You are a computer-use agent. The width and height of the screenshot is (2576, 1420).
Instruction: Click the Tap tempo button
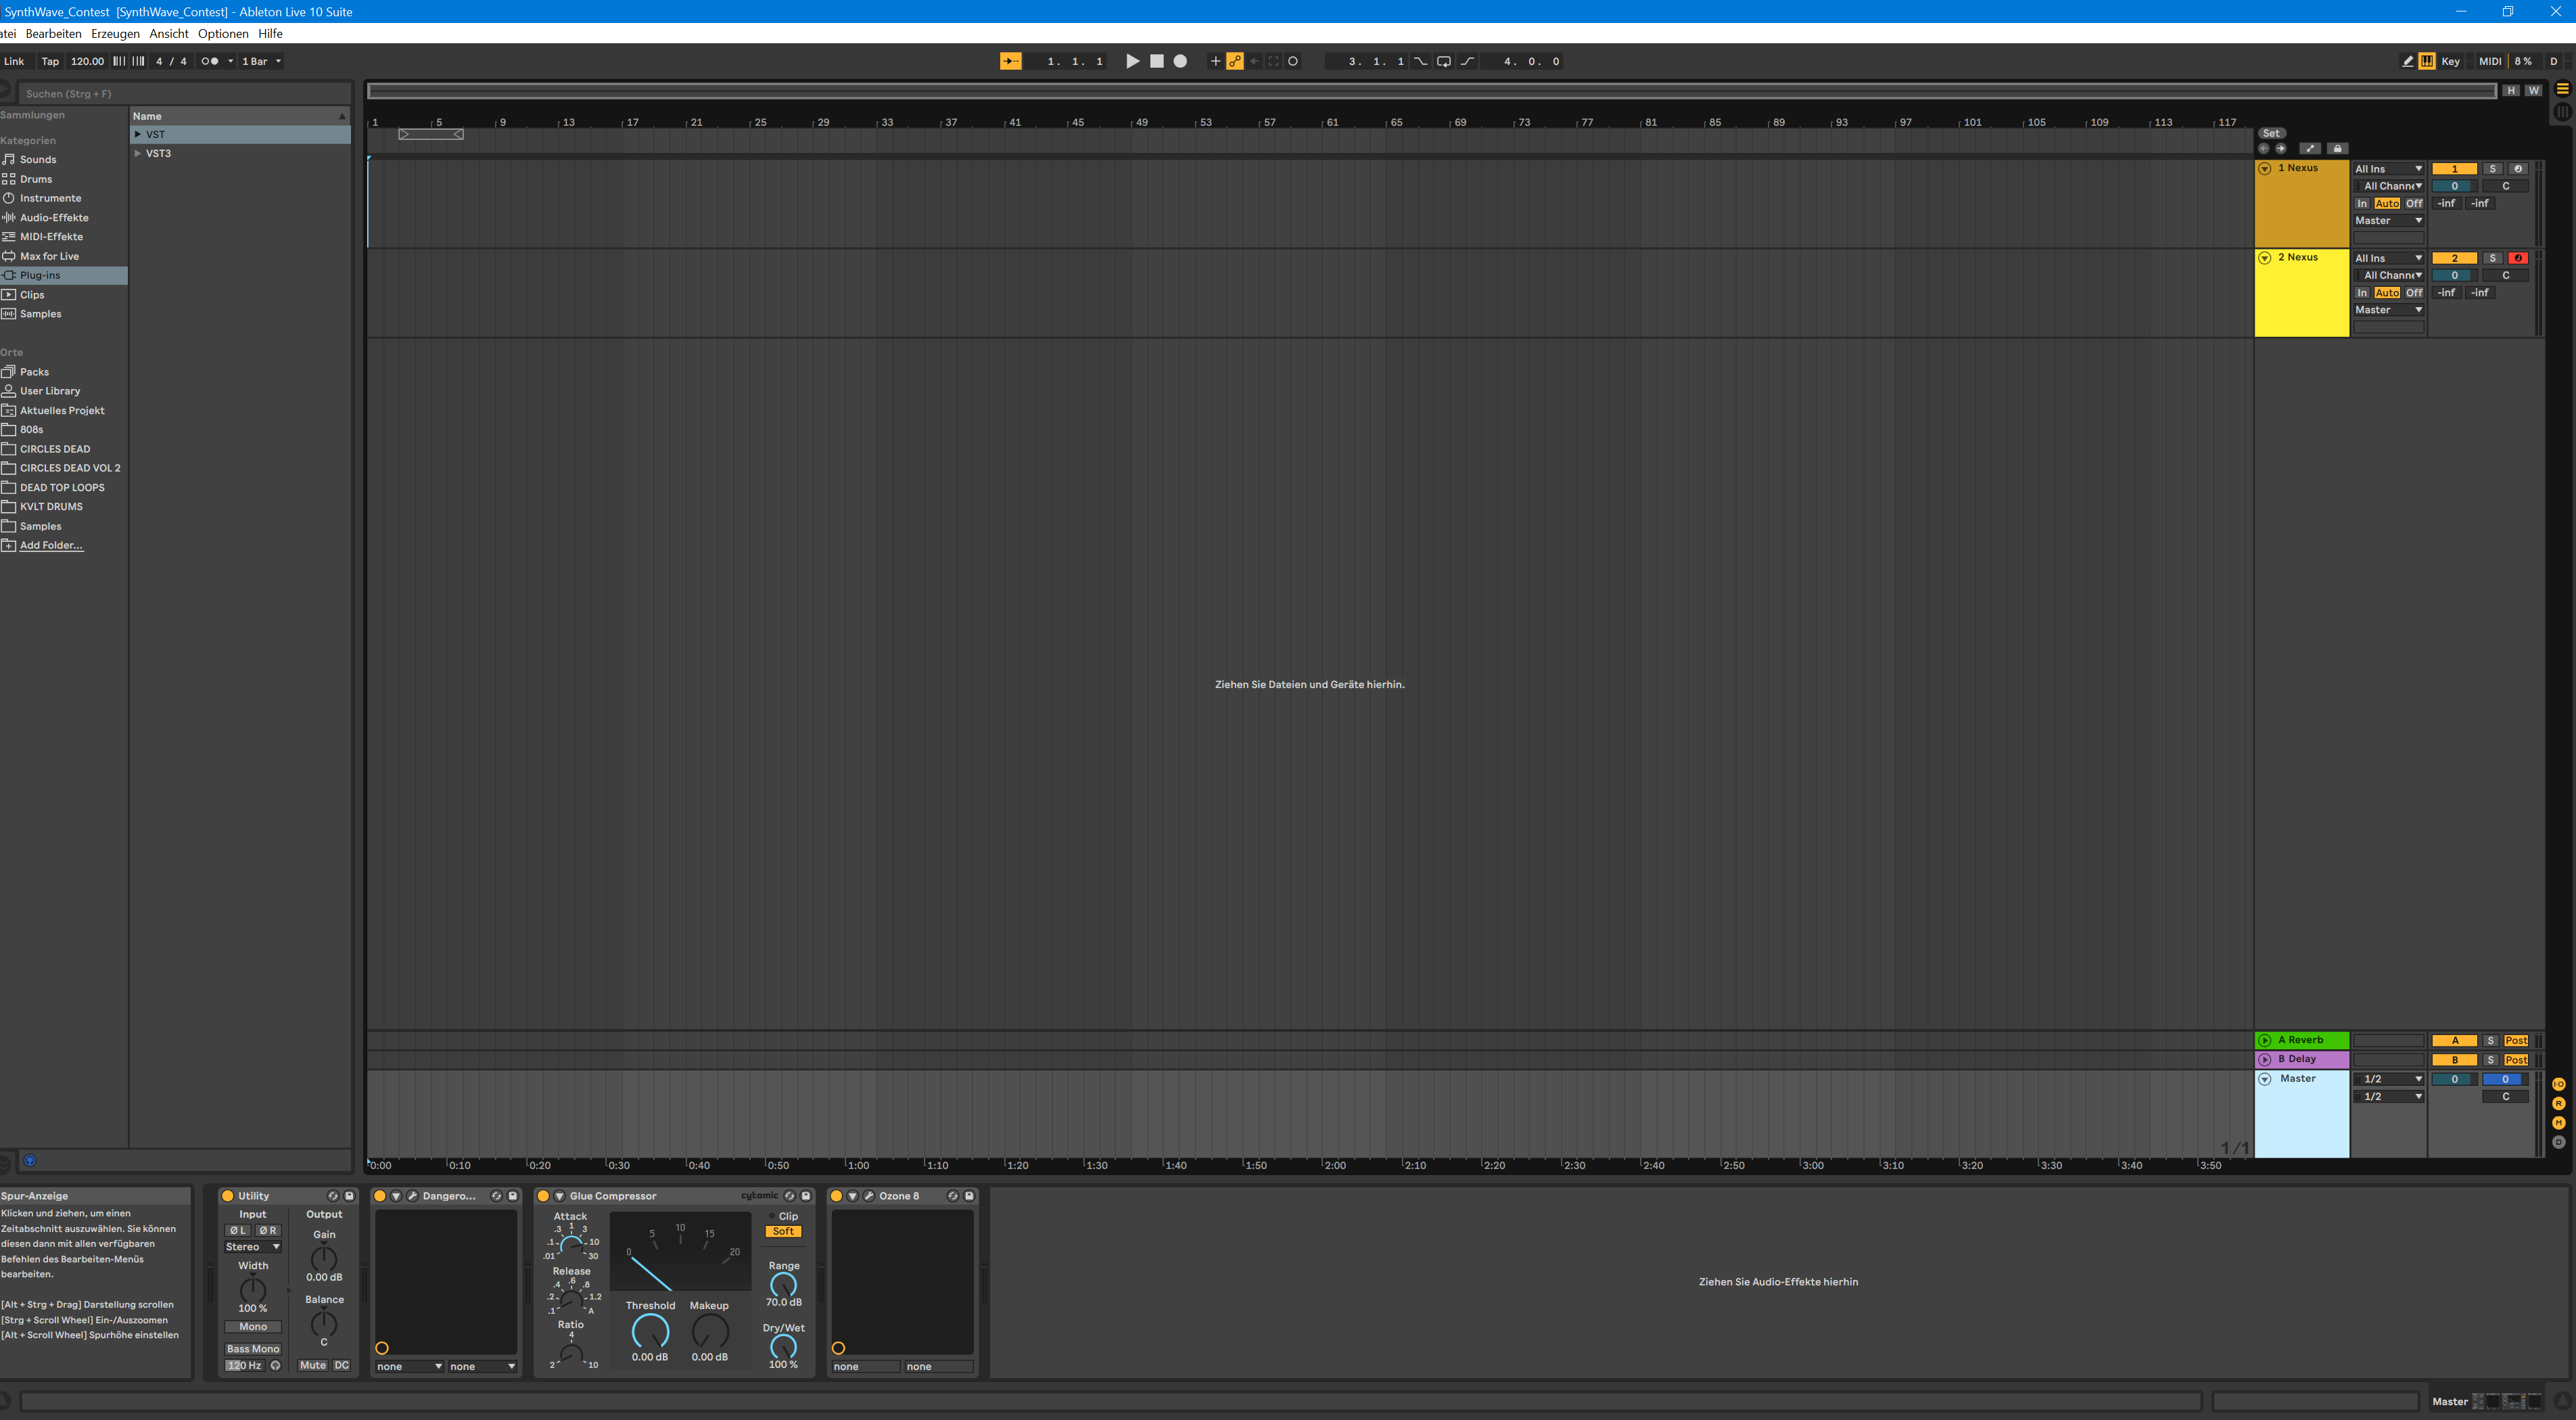pyautogui.click(x=49, y=61)
